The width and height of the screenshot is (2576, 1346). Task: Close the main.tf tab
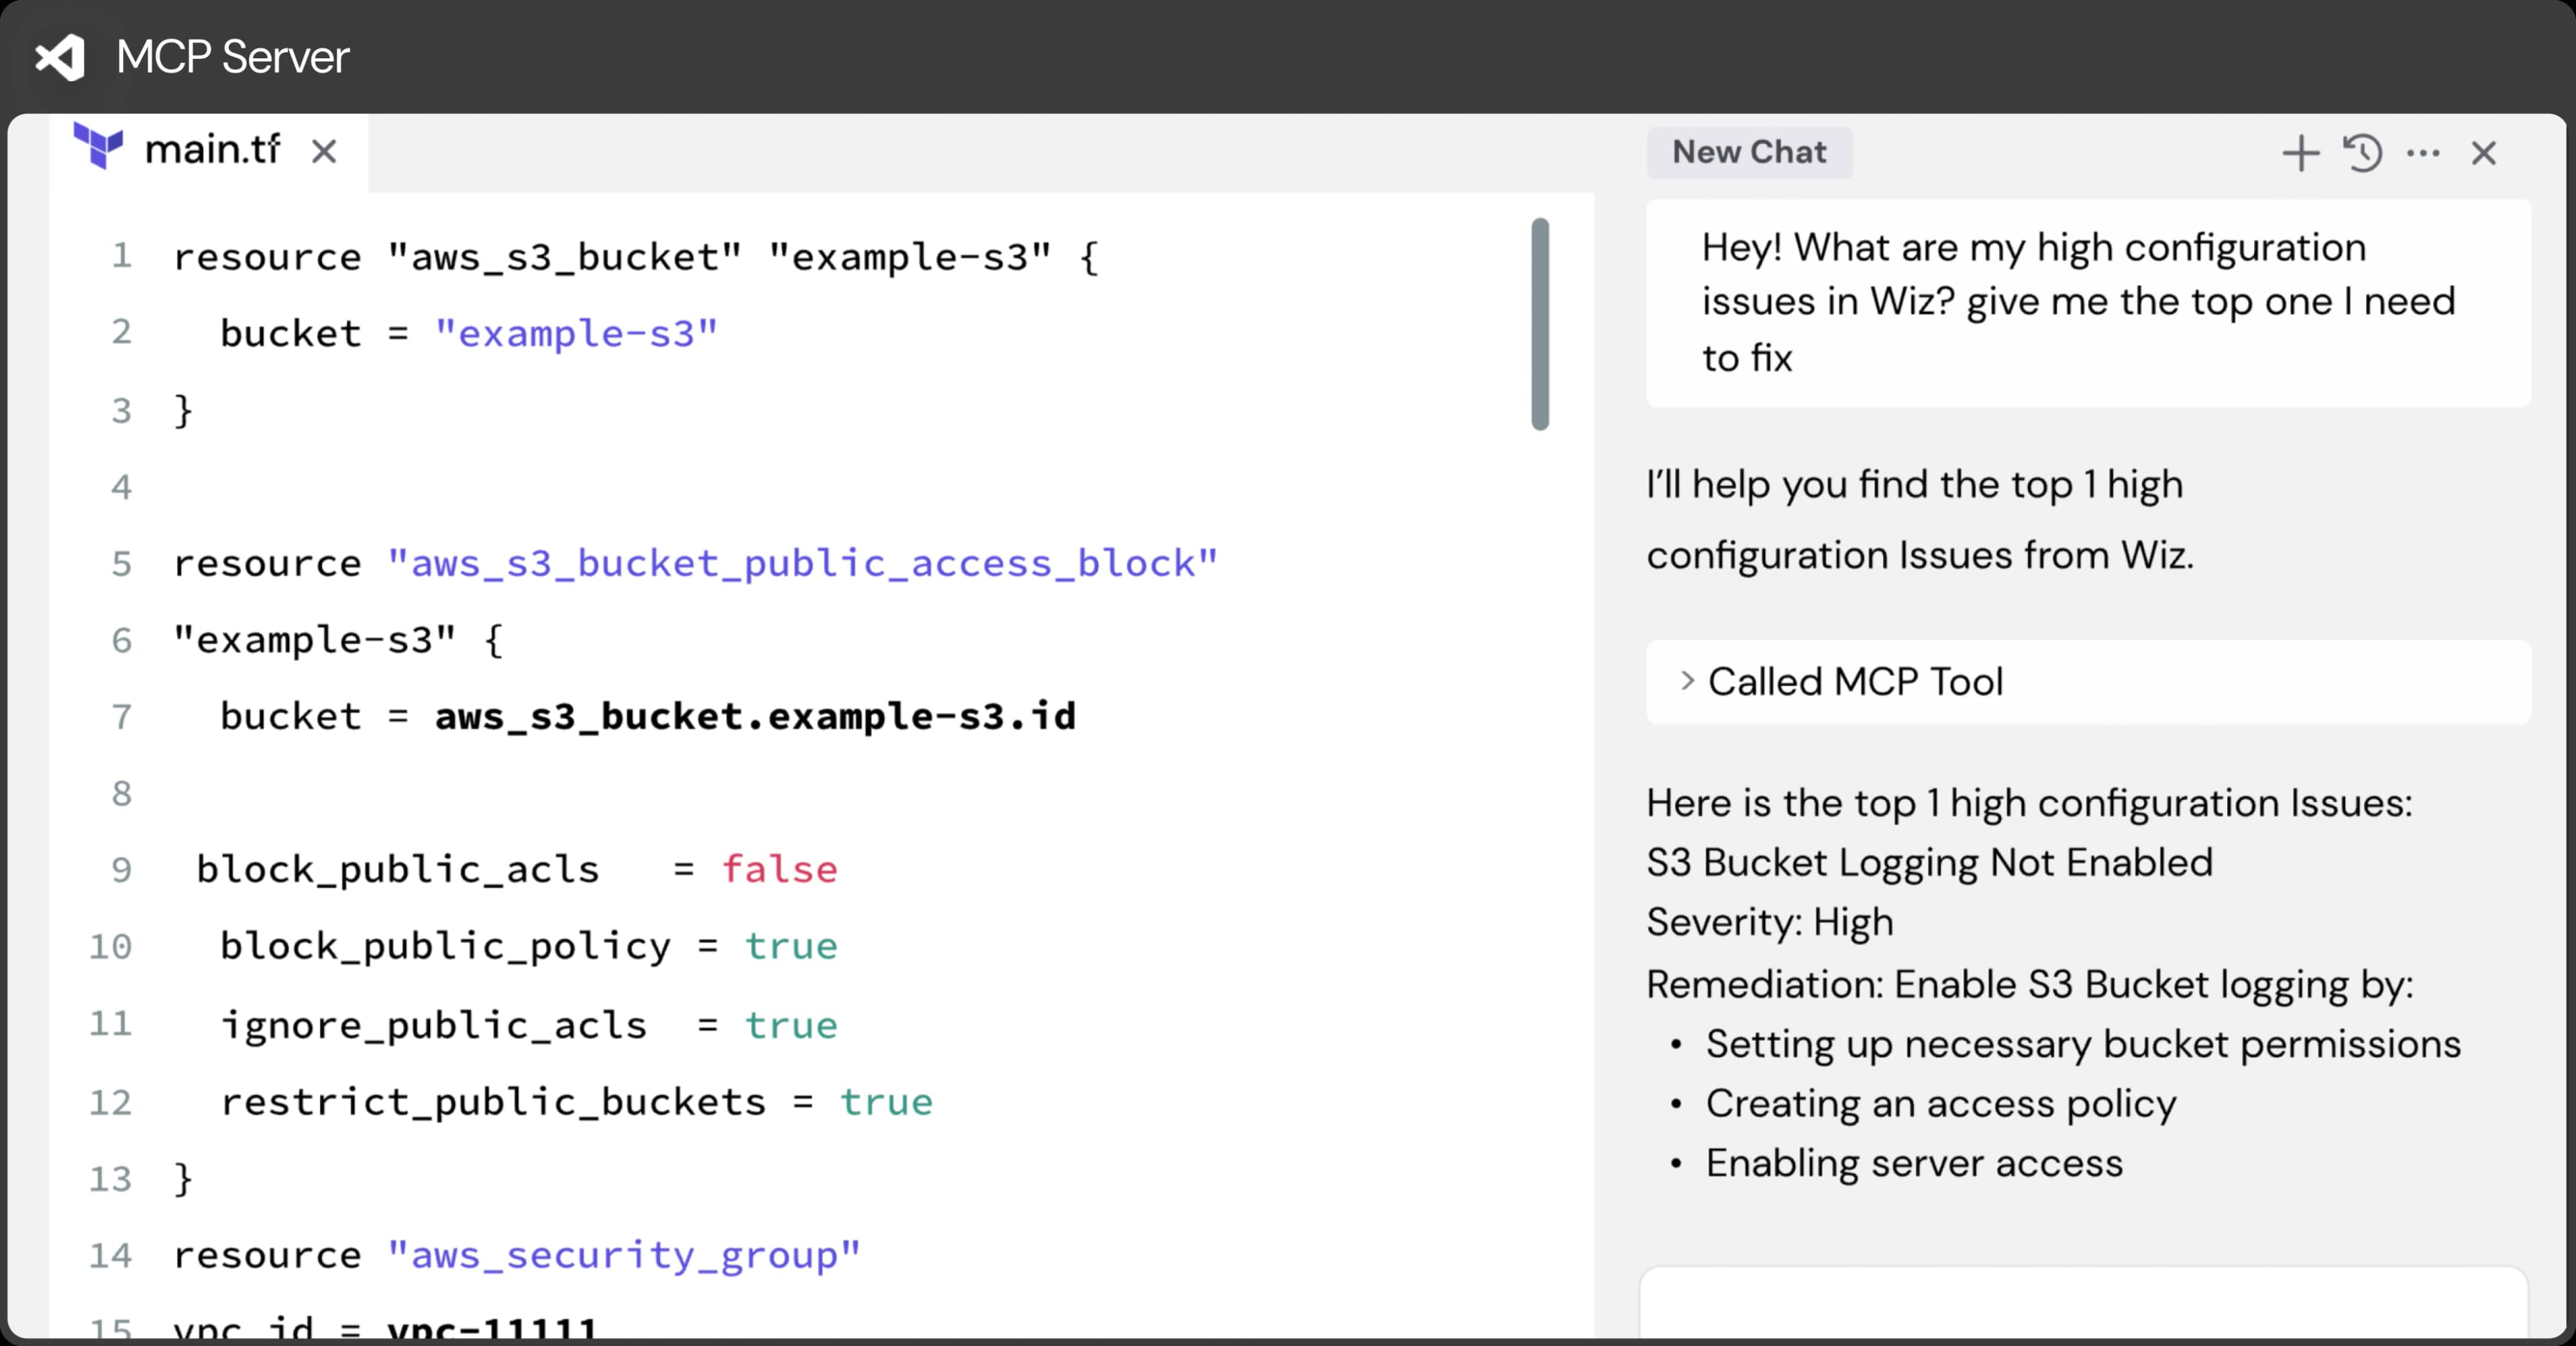tap(324, 151)
